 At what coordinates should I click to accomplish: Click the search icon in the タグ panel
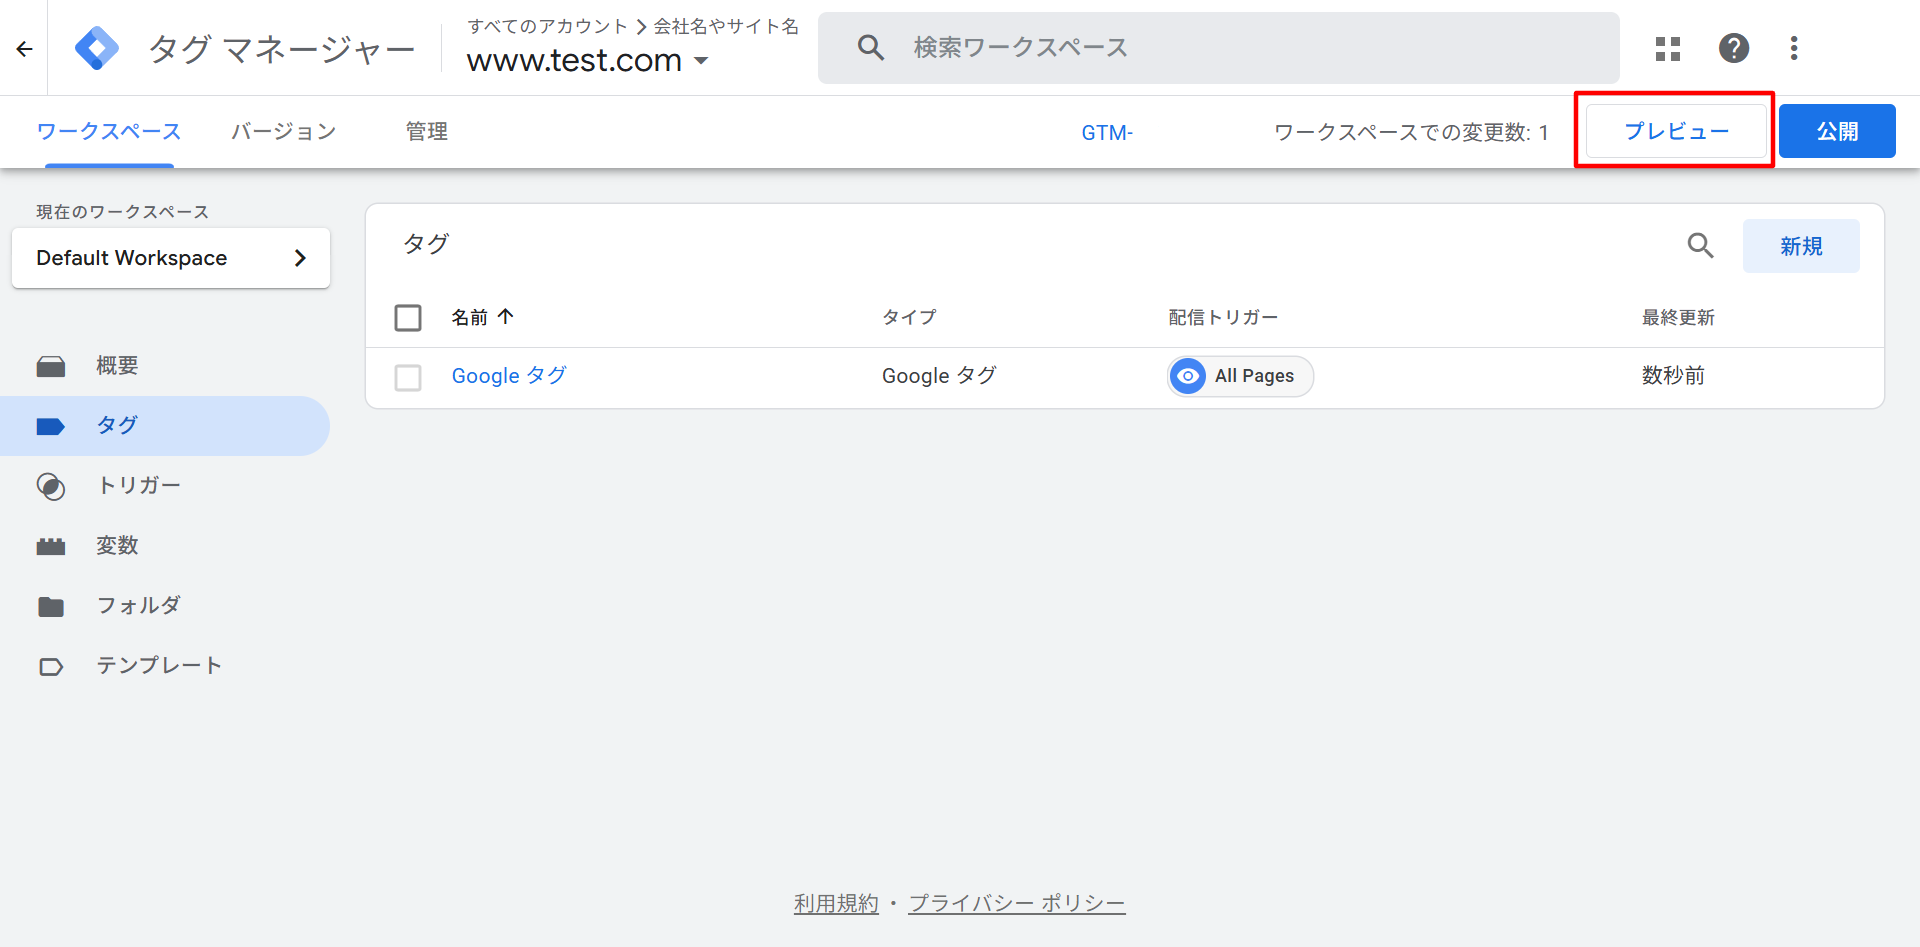(x=1700, y=246)
